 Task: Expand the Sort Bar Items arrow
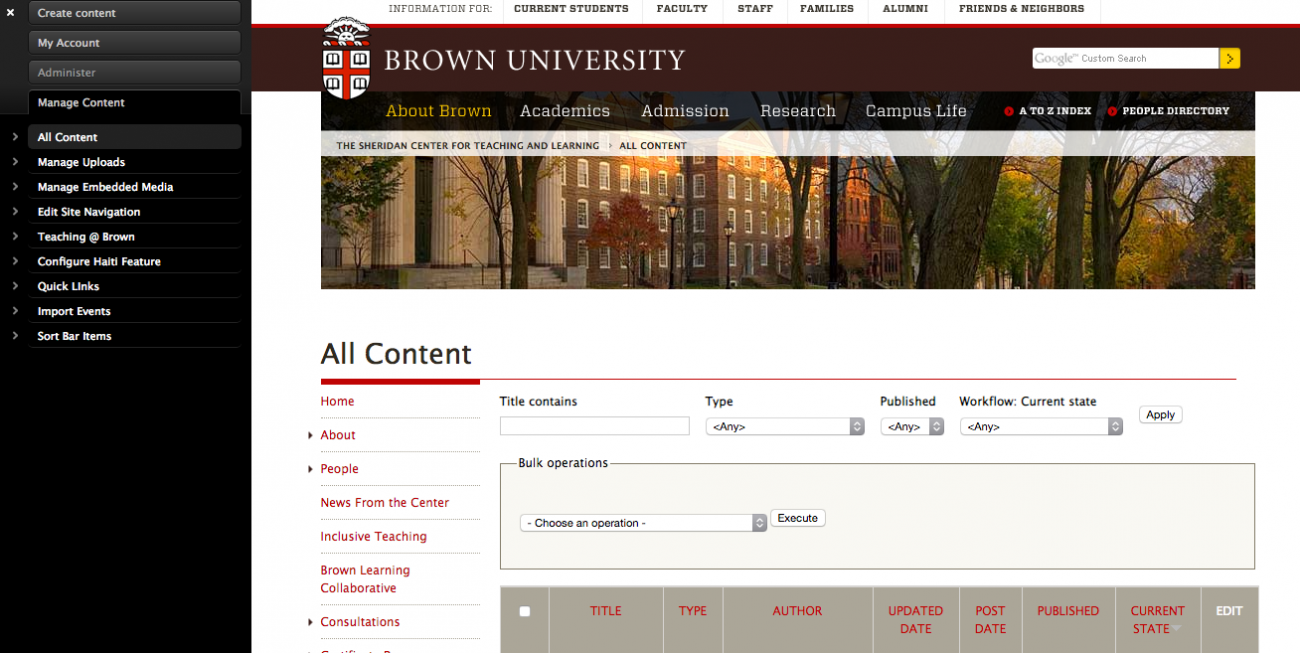point(15,336)
